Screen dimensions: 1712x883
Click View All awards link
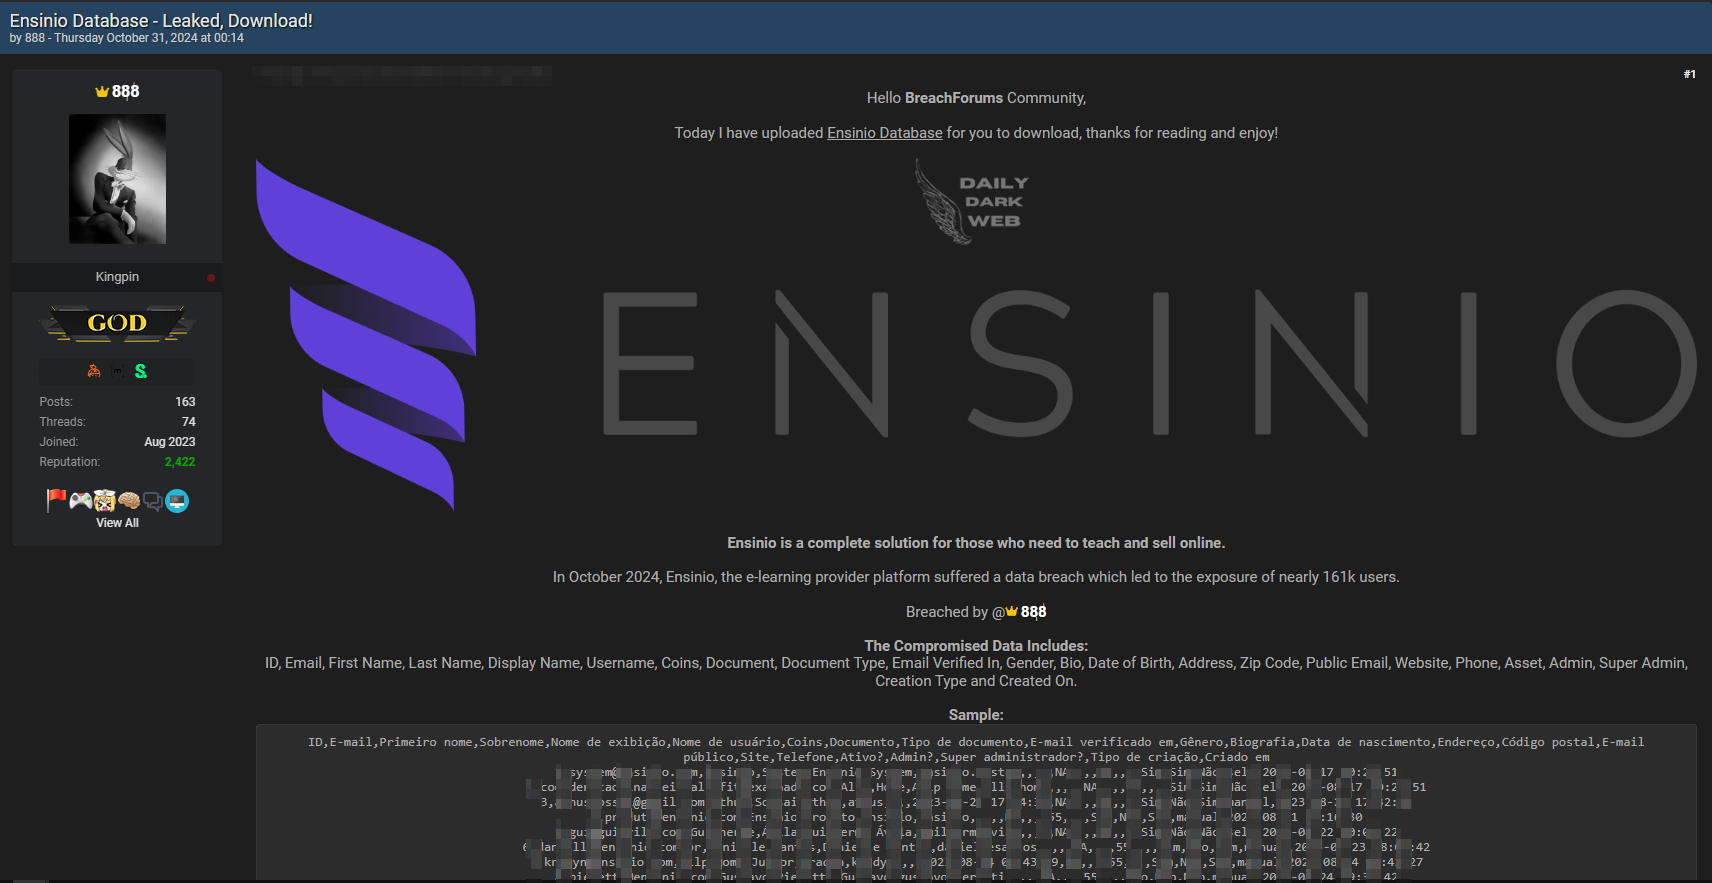[x=117, y=523]
